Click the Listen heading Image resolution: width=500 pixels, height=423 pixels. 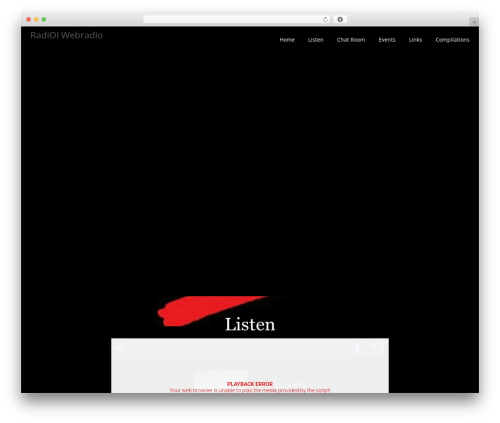(250, 324)
